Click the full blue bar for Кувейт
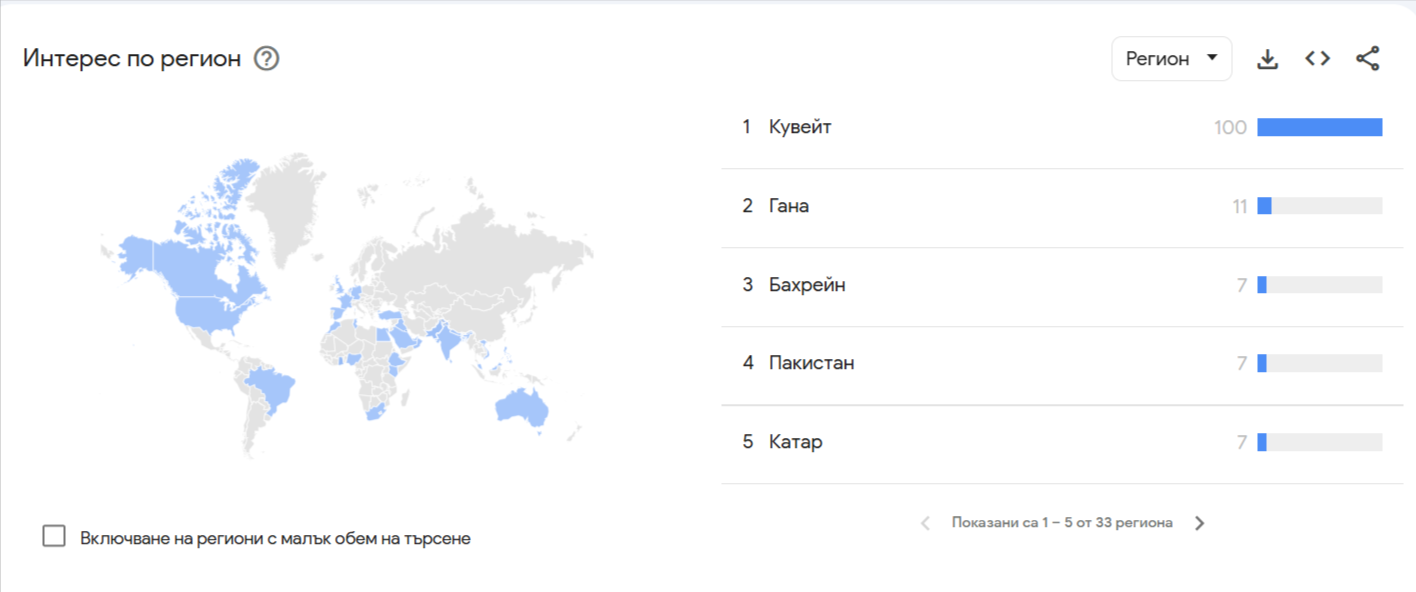This screenshot has height=592, width=1416. tap(1319, 127)
